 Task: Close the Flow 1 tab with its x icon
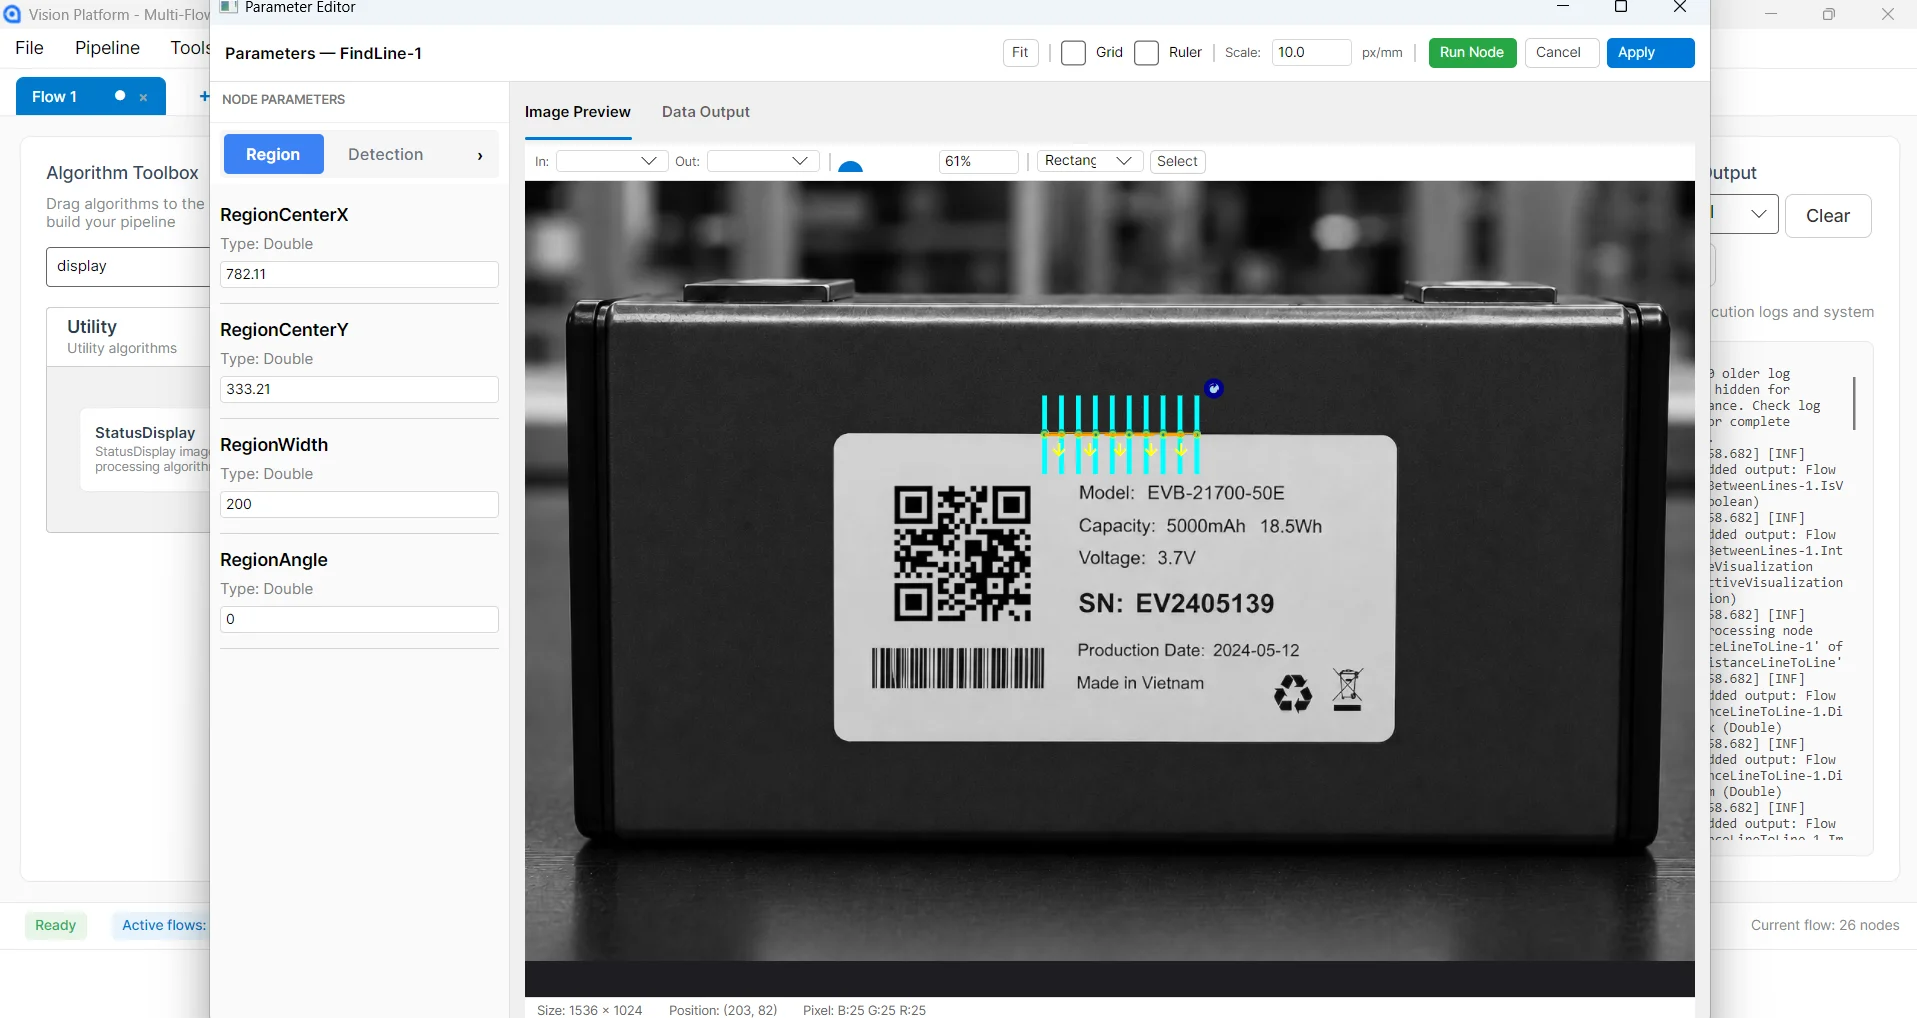[x=143, y=97]
